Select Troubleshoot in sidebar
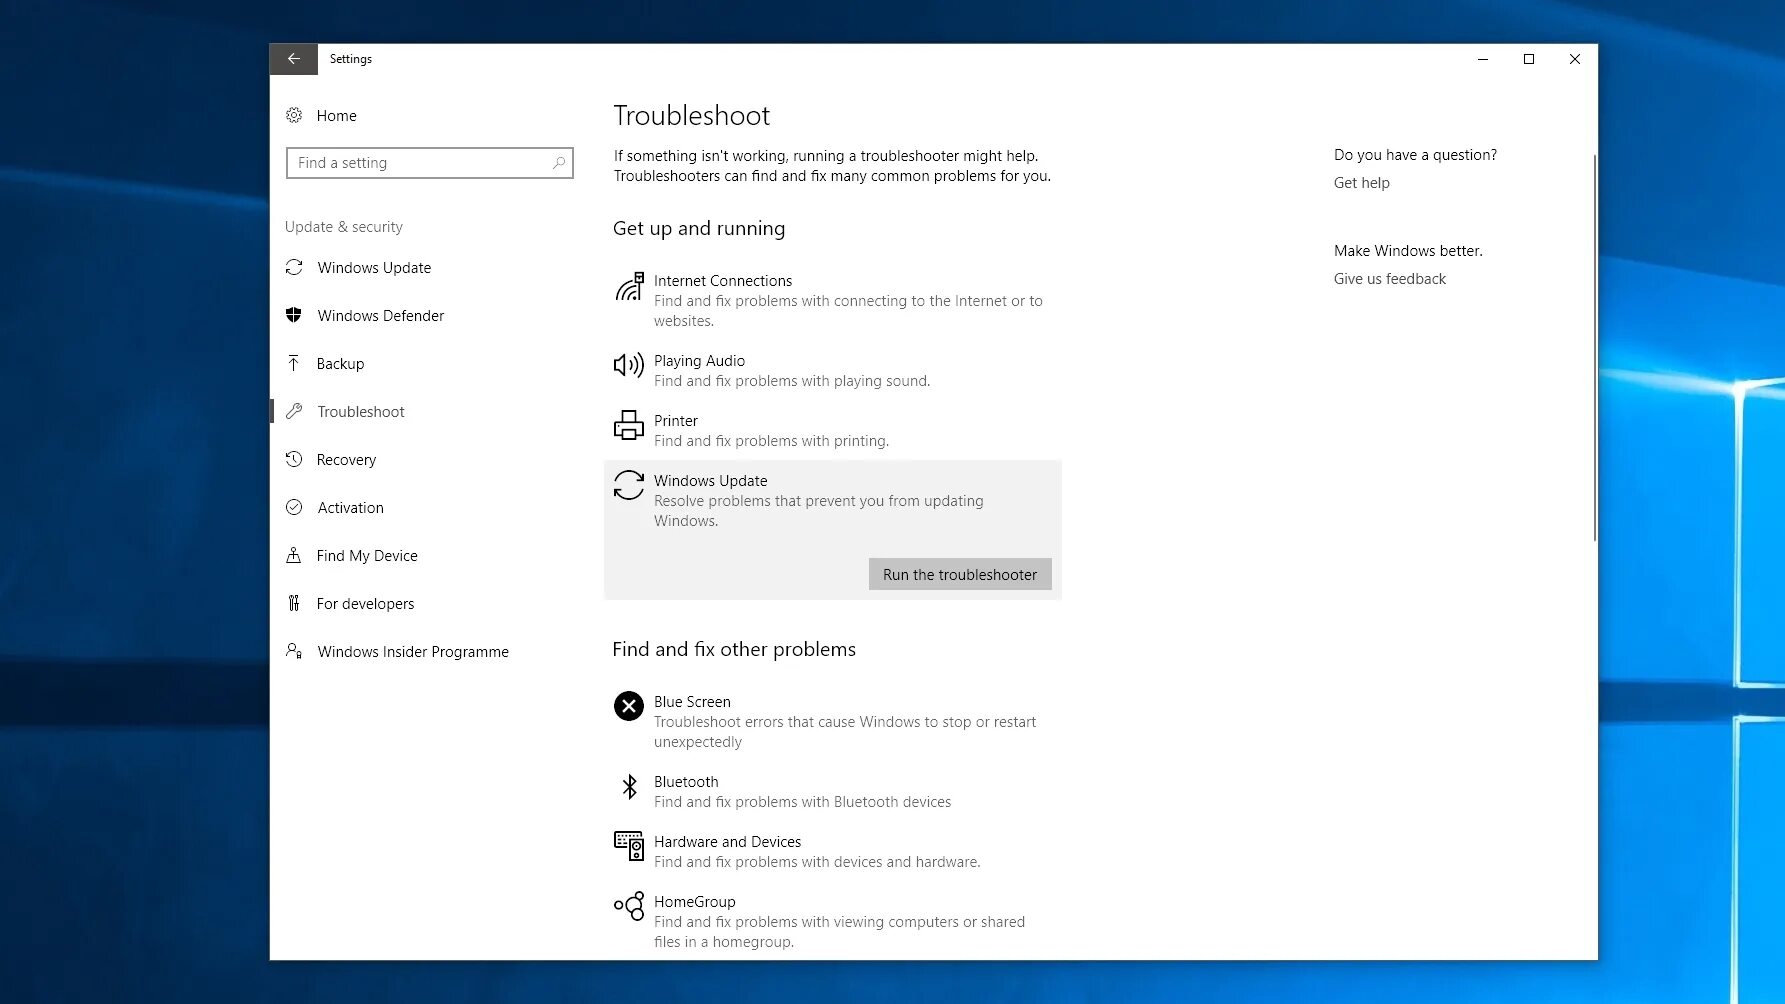The height and width of the screenshot is (1004, 1785). point(360,412)
